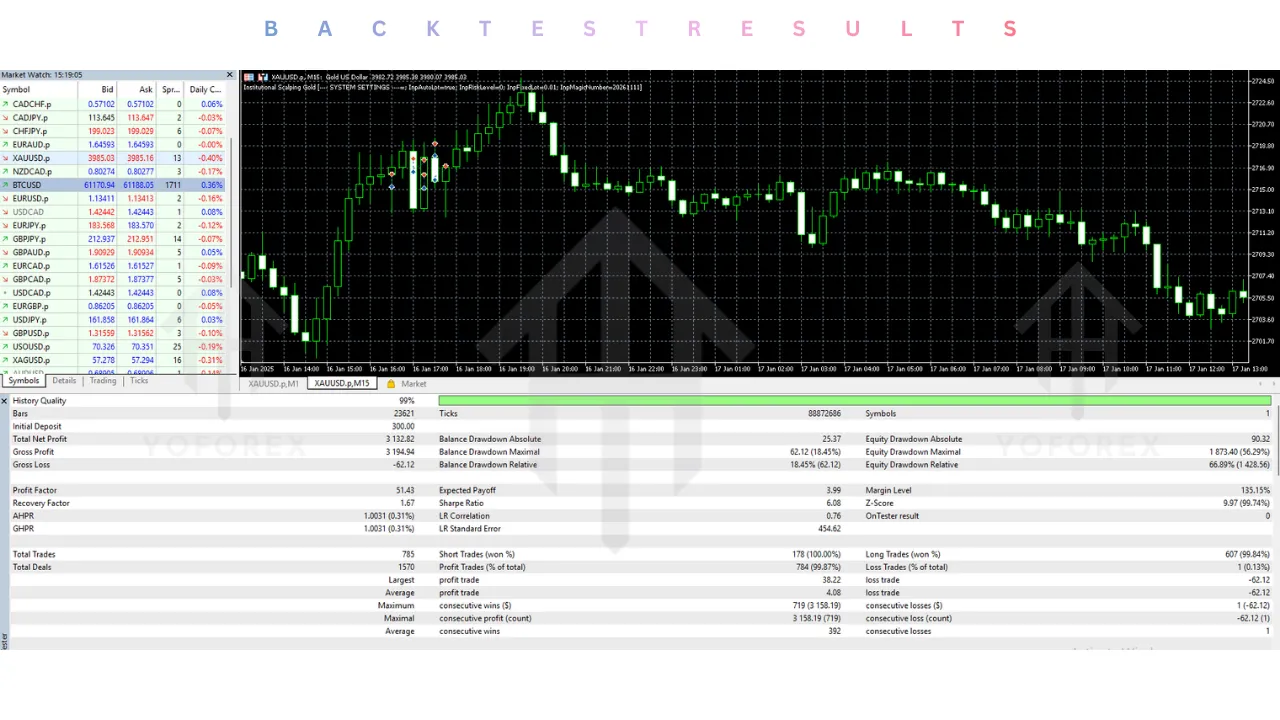Select the EURJPY.p symbol
This screenshot has width=1280, height=720.
click(30, 226)
